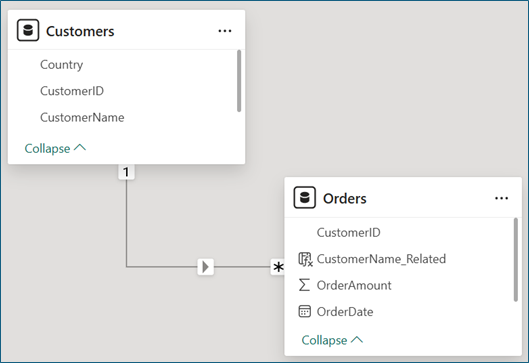Click the sigma icon beside OrderAmount
This screenshot has height=363, width=529.
304,285
